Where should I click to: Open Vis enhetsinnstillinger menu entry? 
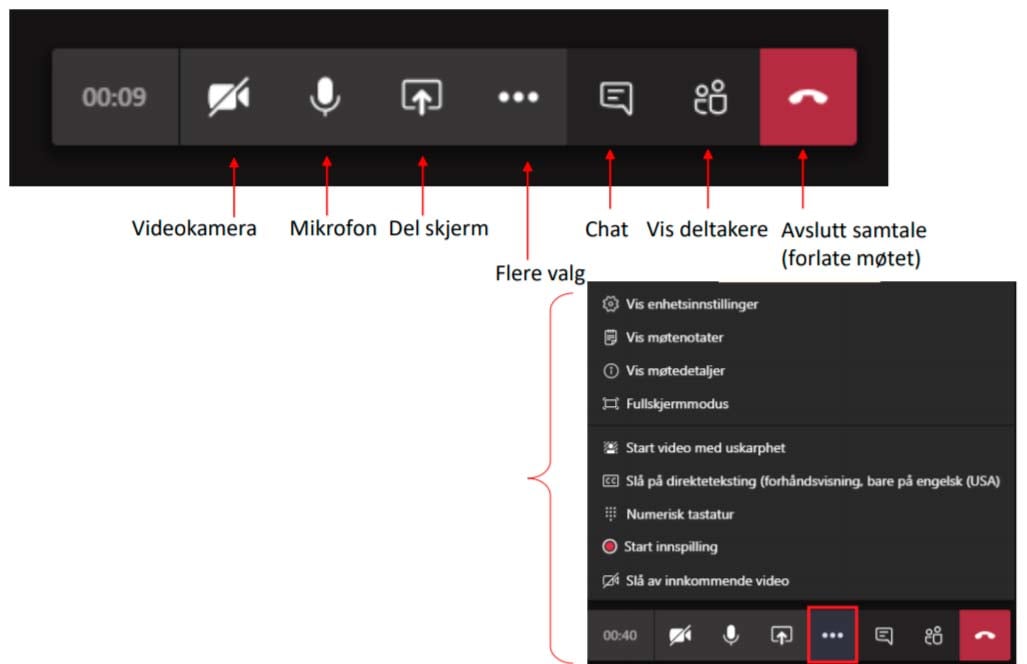click(691, 304)
